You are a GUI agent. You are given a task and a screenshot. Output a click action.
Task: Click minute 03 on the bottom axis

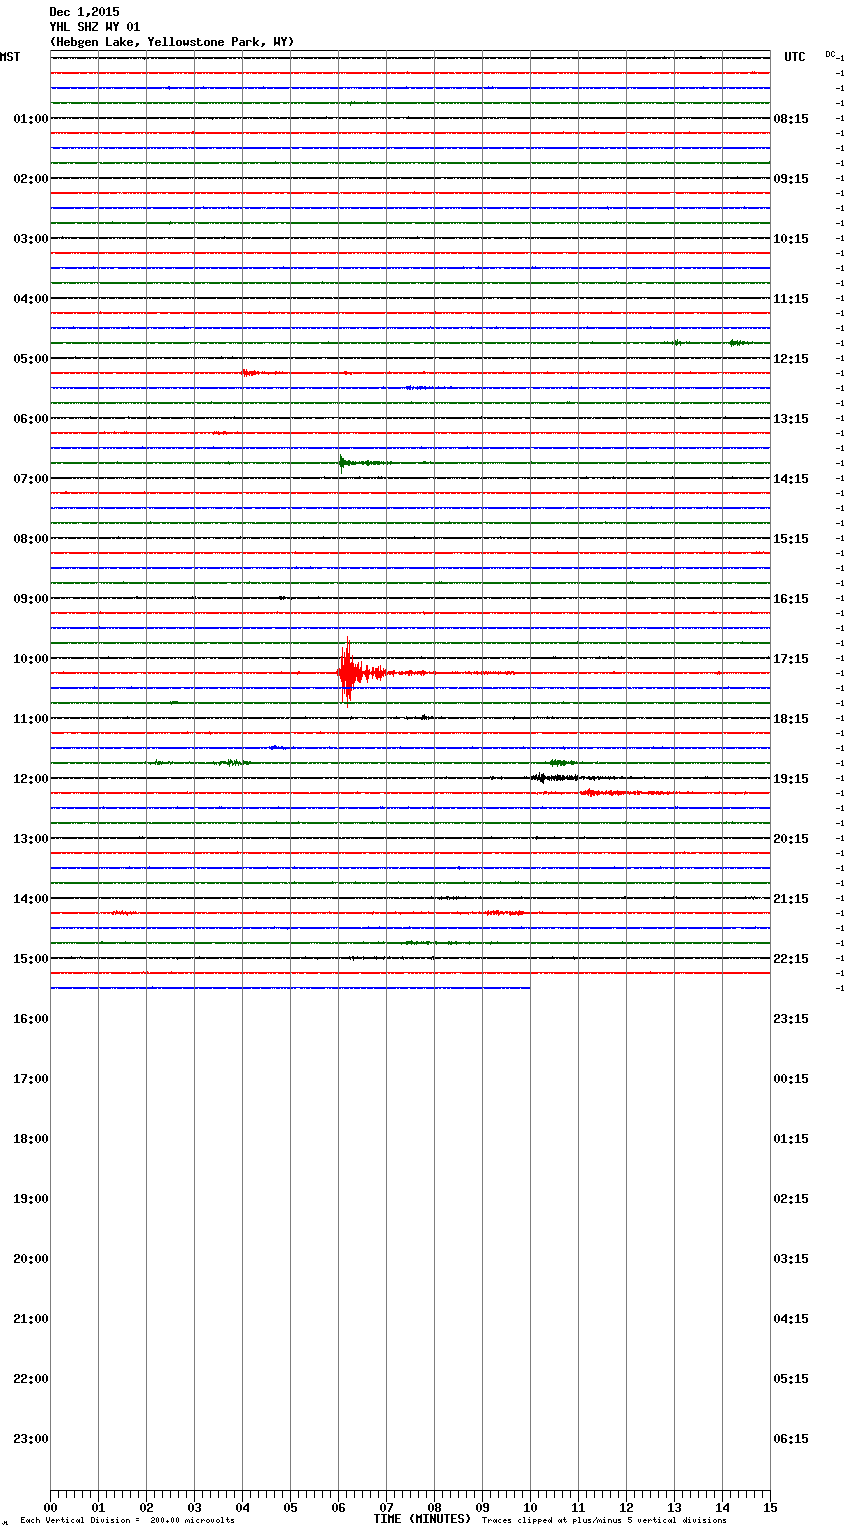point(194,1507)
